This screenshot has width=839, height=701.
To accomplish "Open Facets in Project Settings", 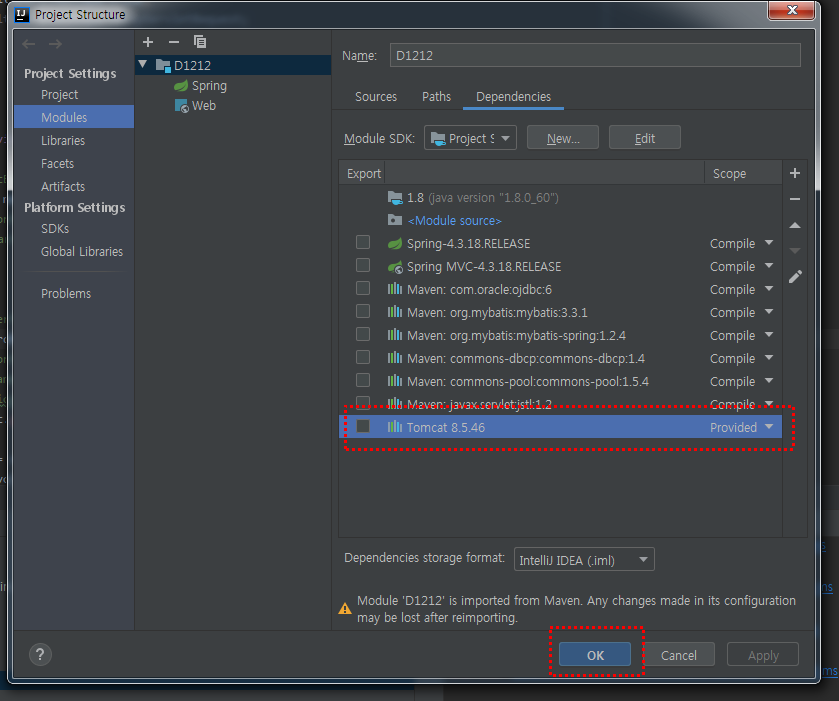I will (x=58, y=164).
